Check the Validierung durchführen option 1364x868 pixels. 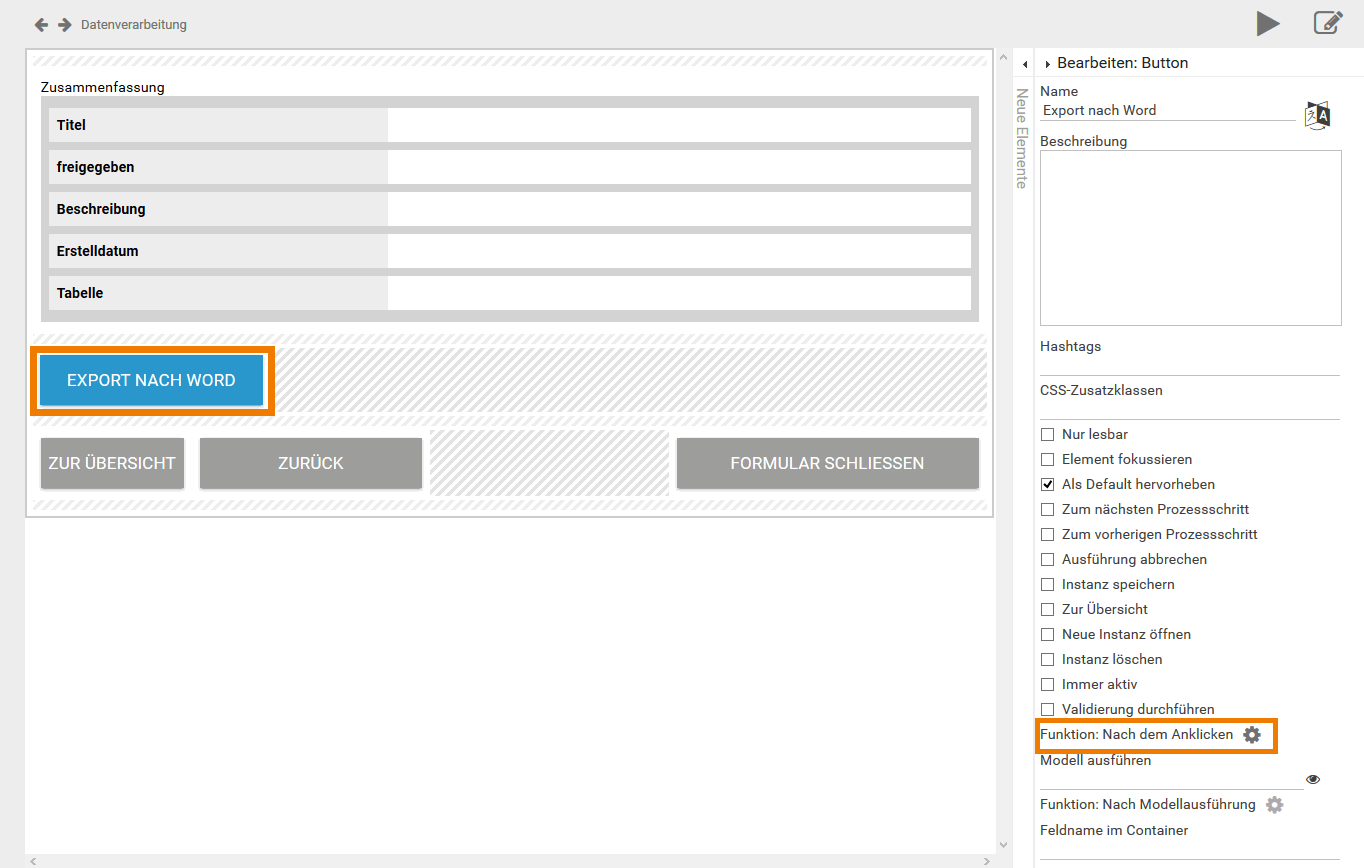pyautogui.click(x=1047, y=709)
